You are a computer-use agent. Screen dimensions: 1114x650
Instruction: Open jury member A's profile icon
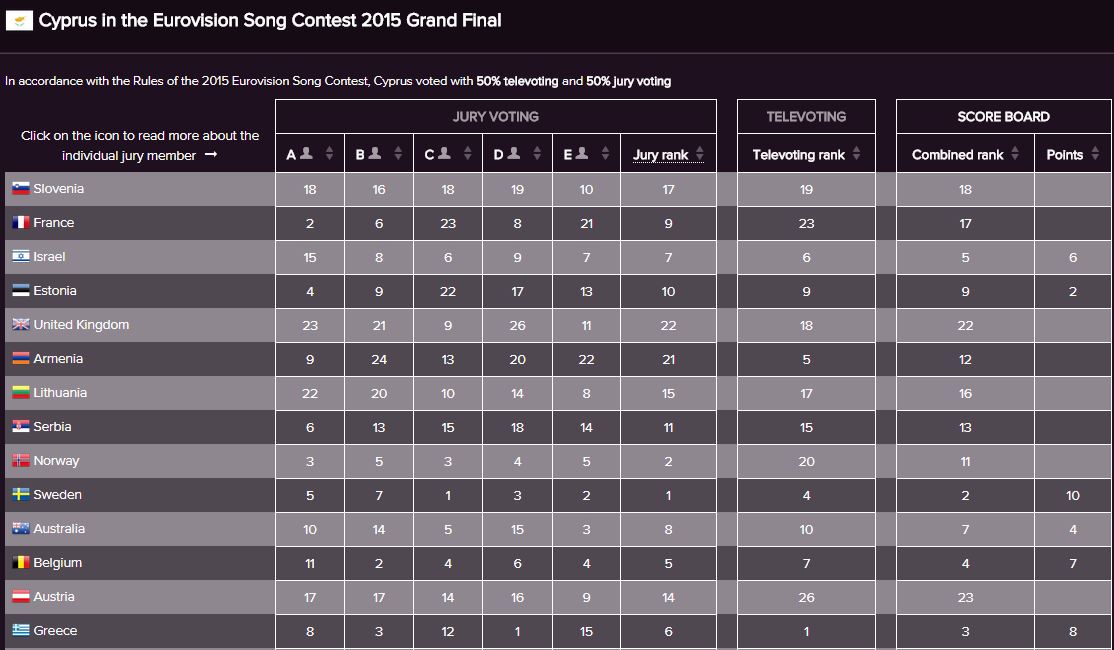click(x=306, y=154)
